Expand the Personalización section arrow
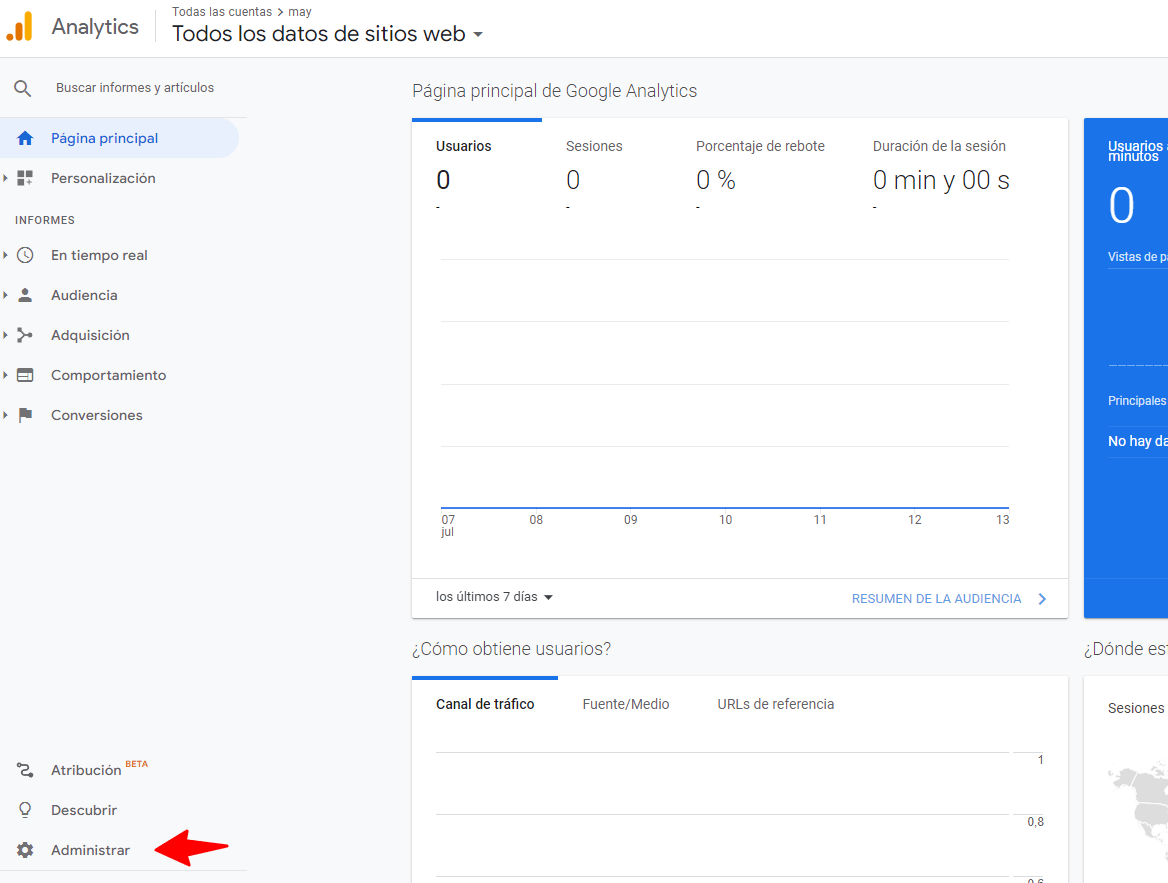Viewport: 1168px width, 883px height. (x=5, y=178)
